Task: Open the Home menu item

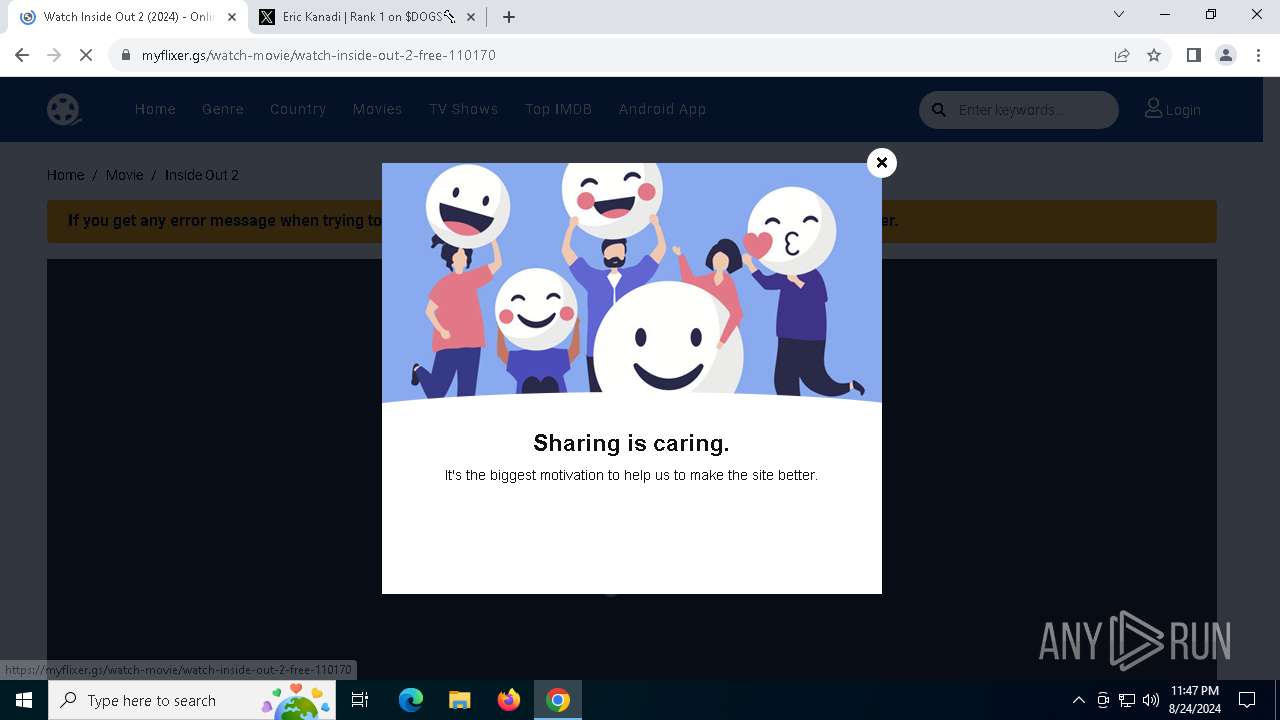Action: 155,110
